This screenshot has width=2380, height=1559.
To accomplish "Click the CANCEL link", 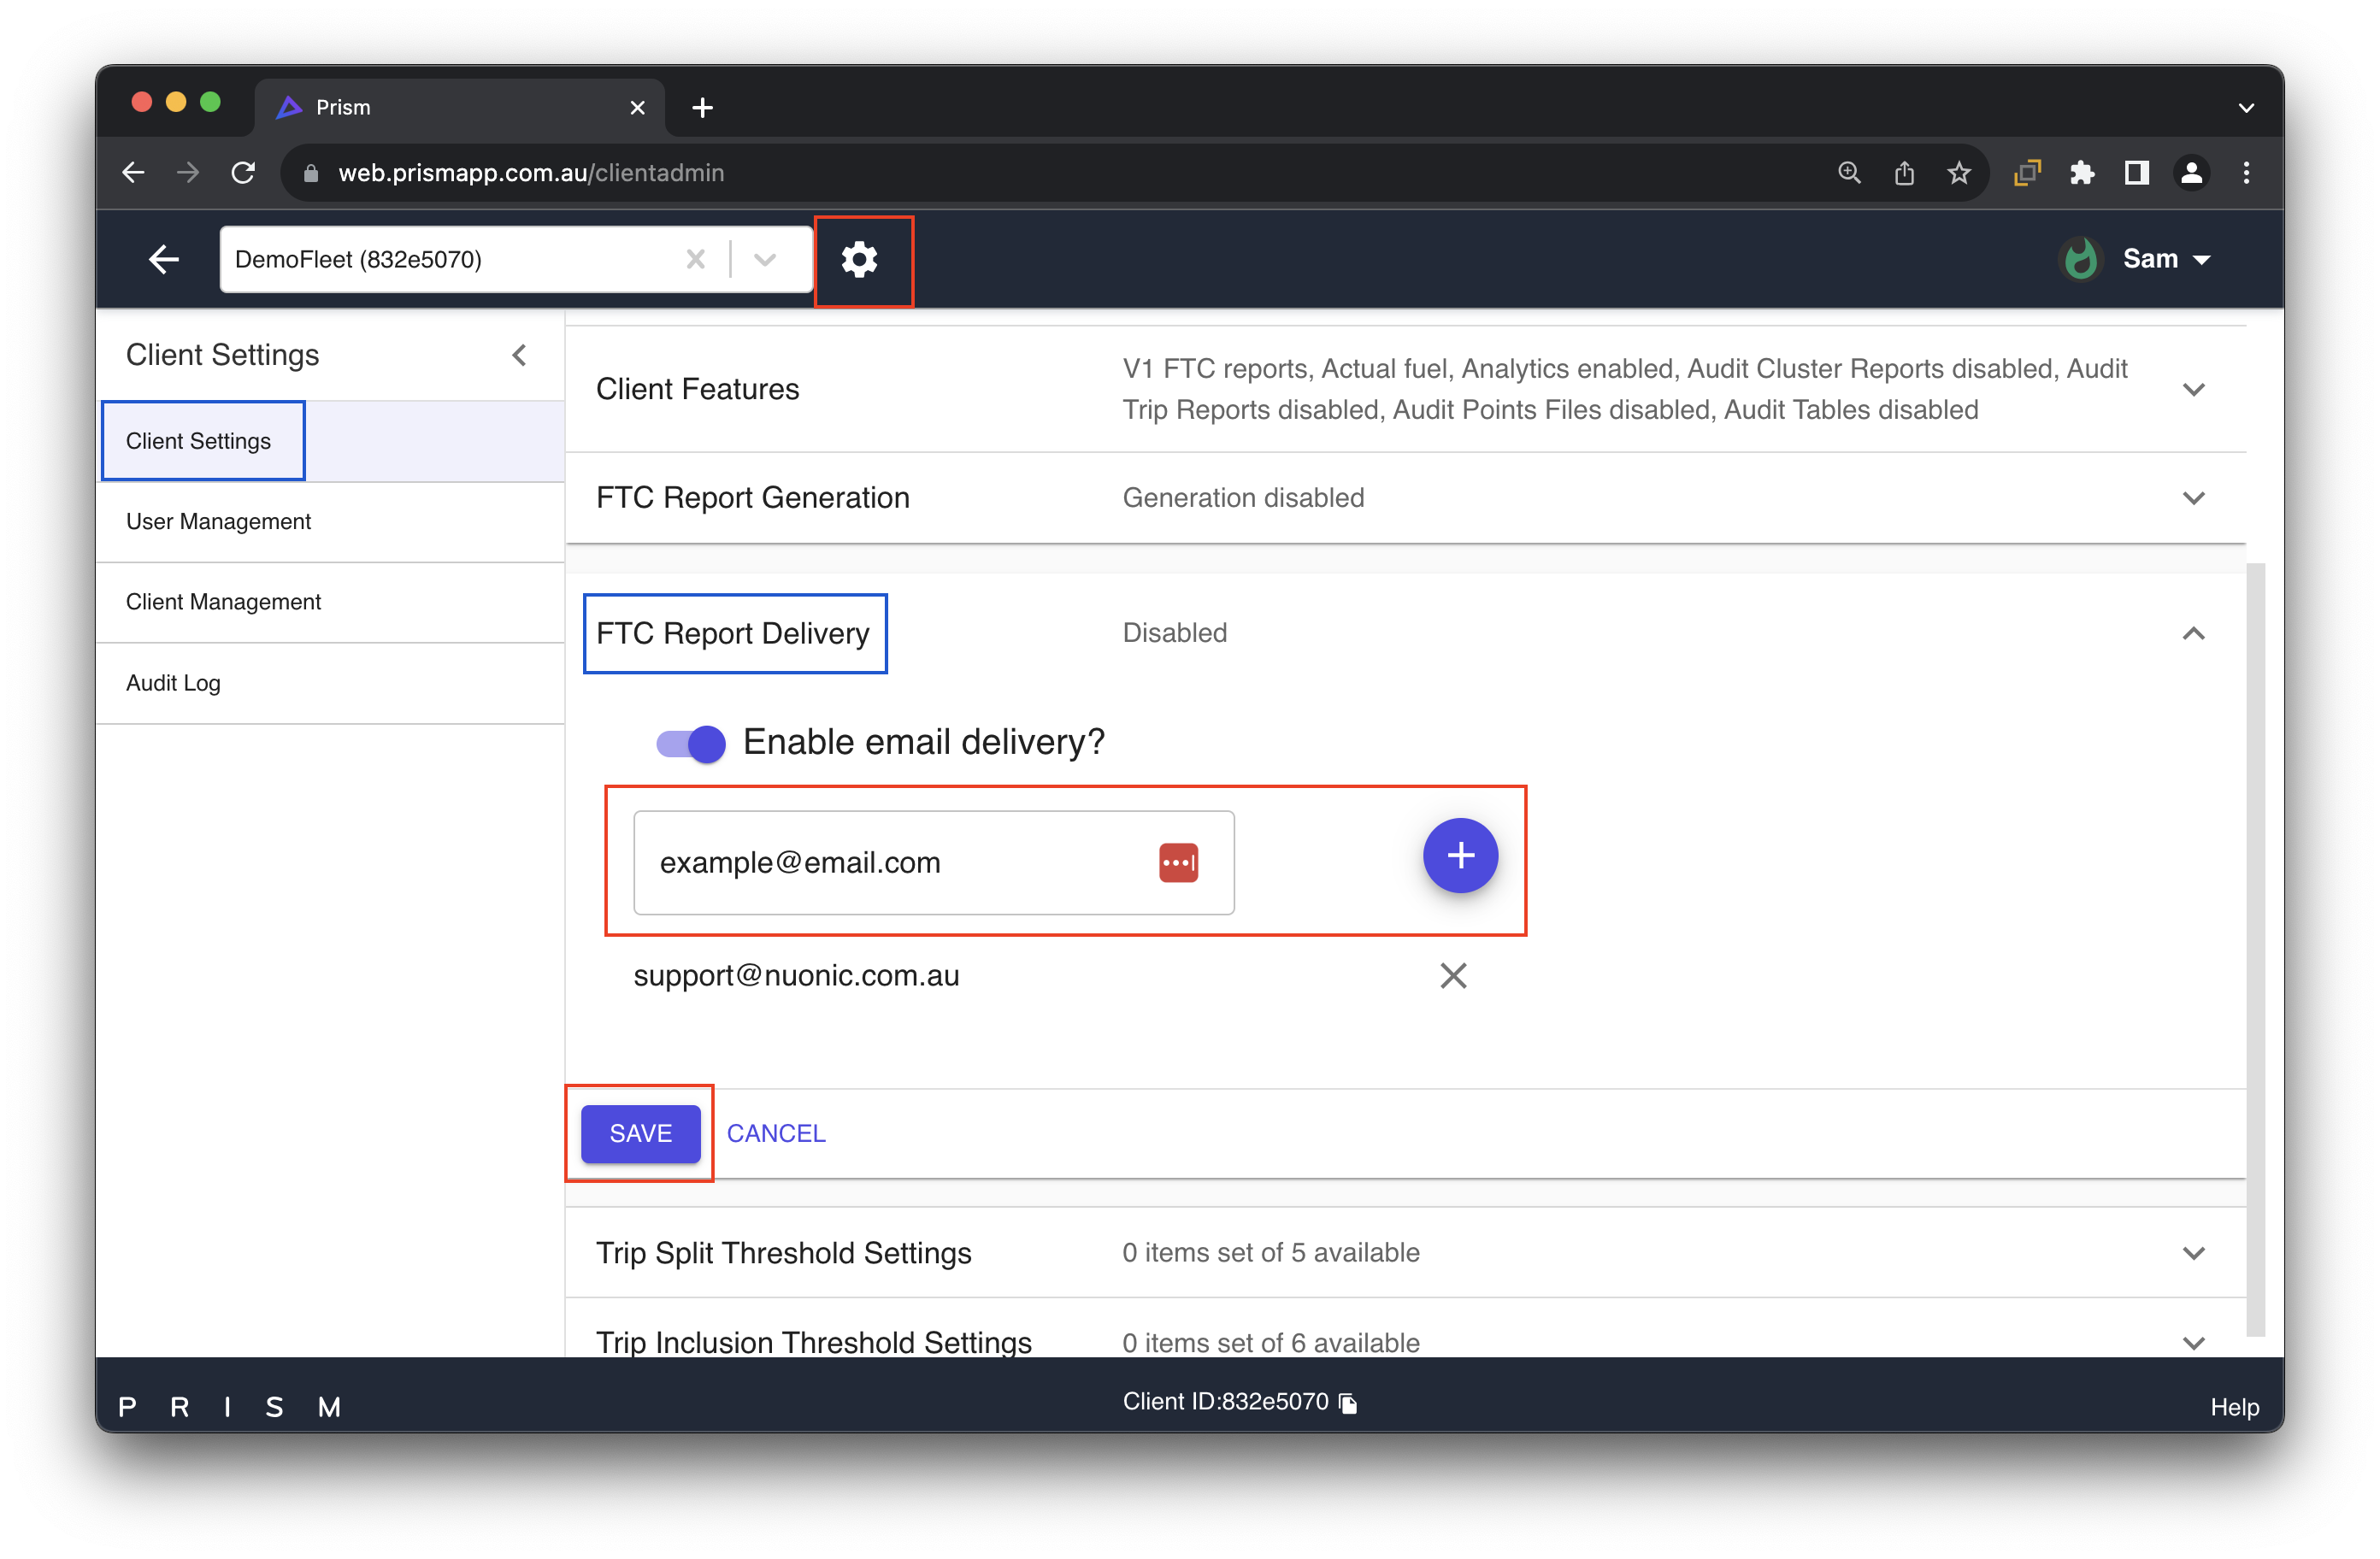I will pyautogui.click(x=776, y=1133).
